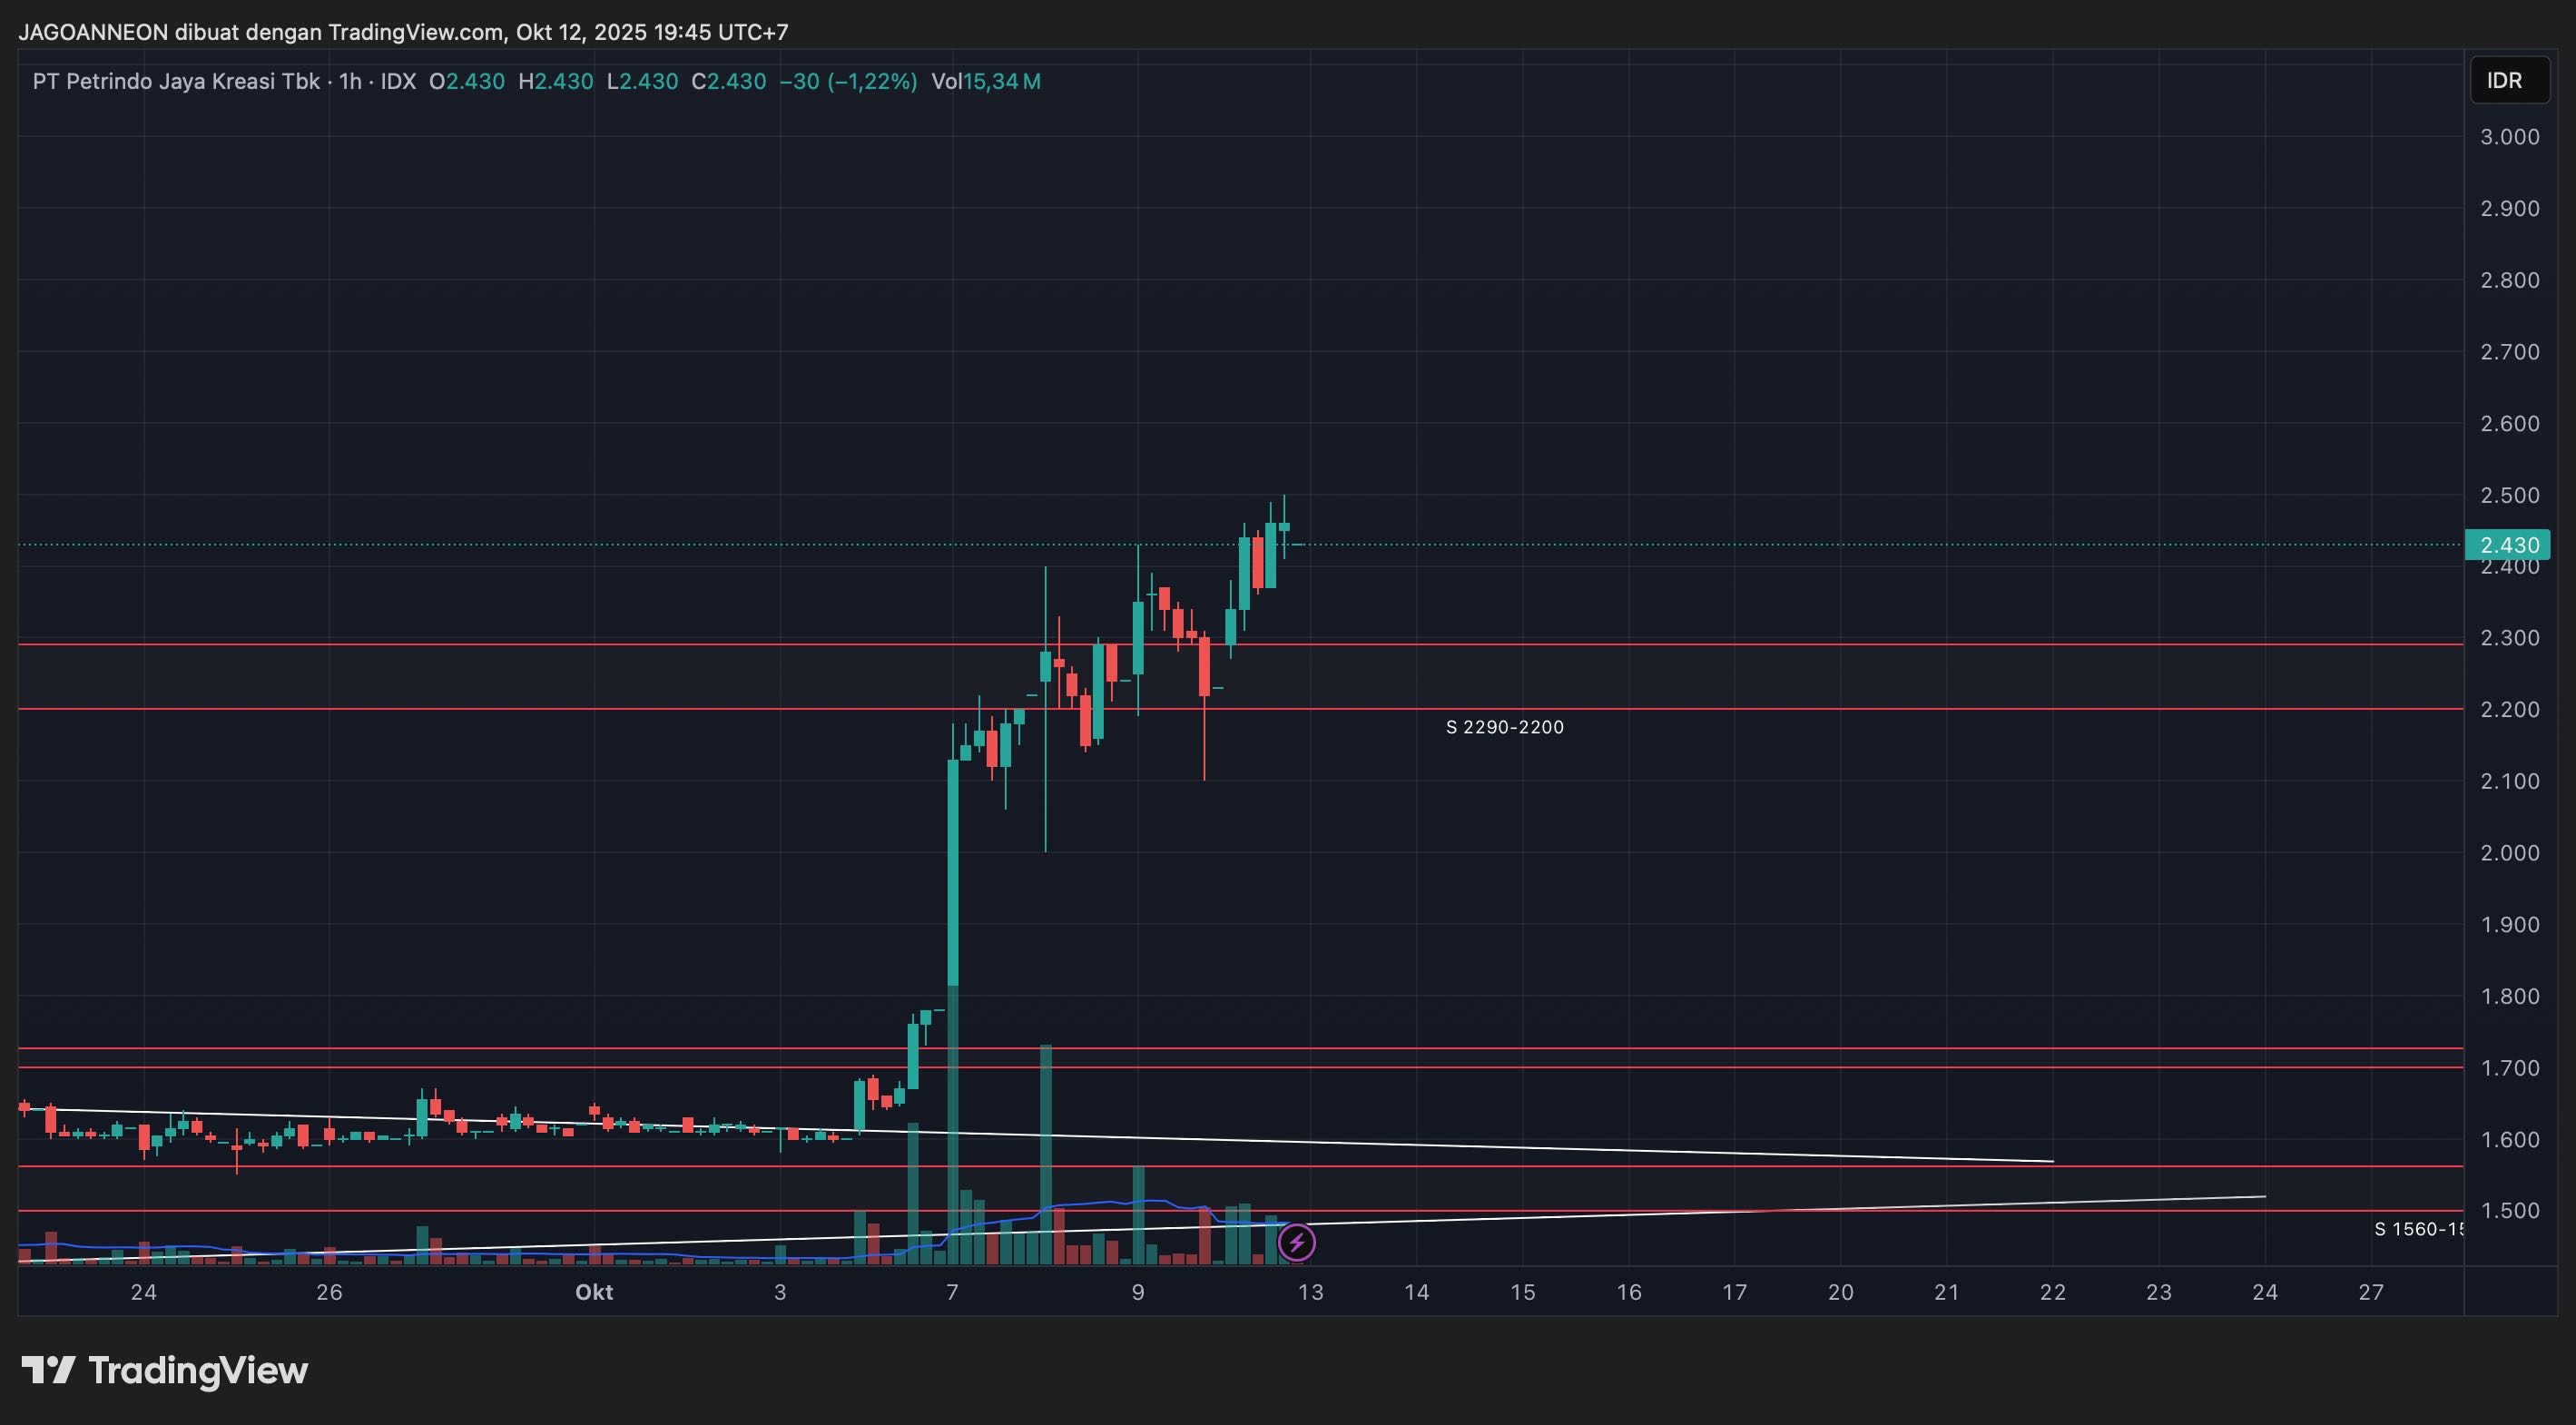The width and height of the screenshot is (2576, 1425).
Task: Click date 13 on the time axis
Action: tap(1310, 1292)
